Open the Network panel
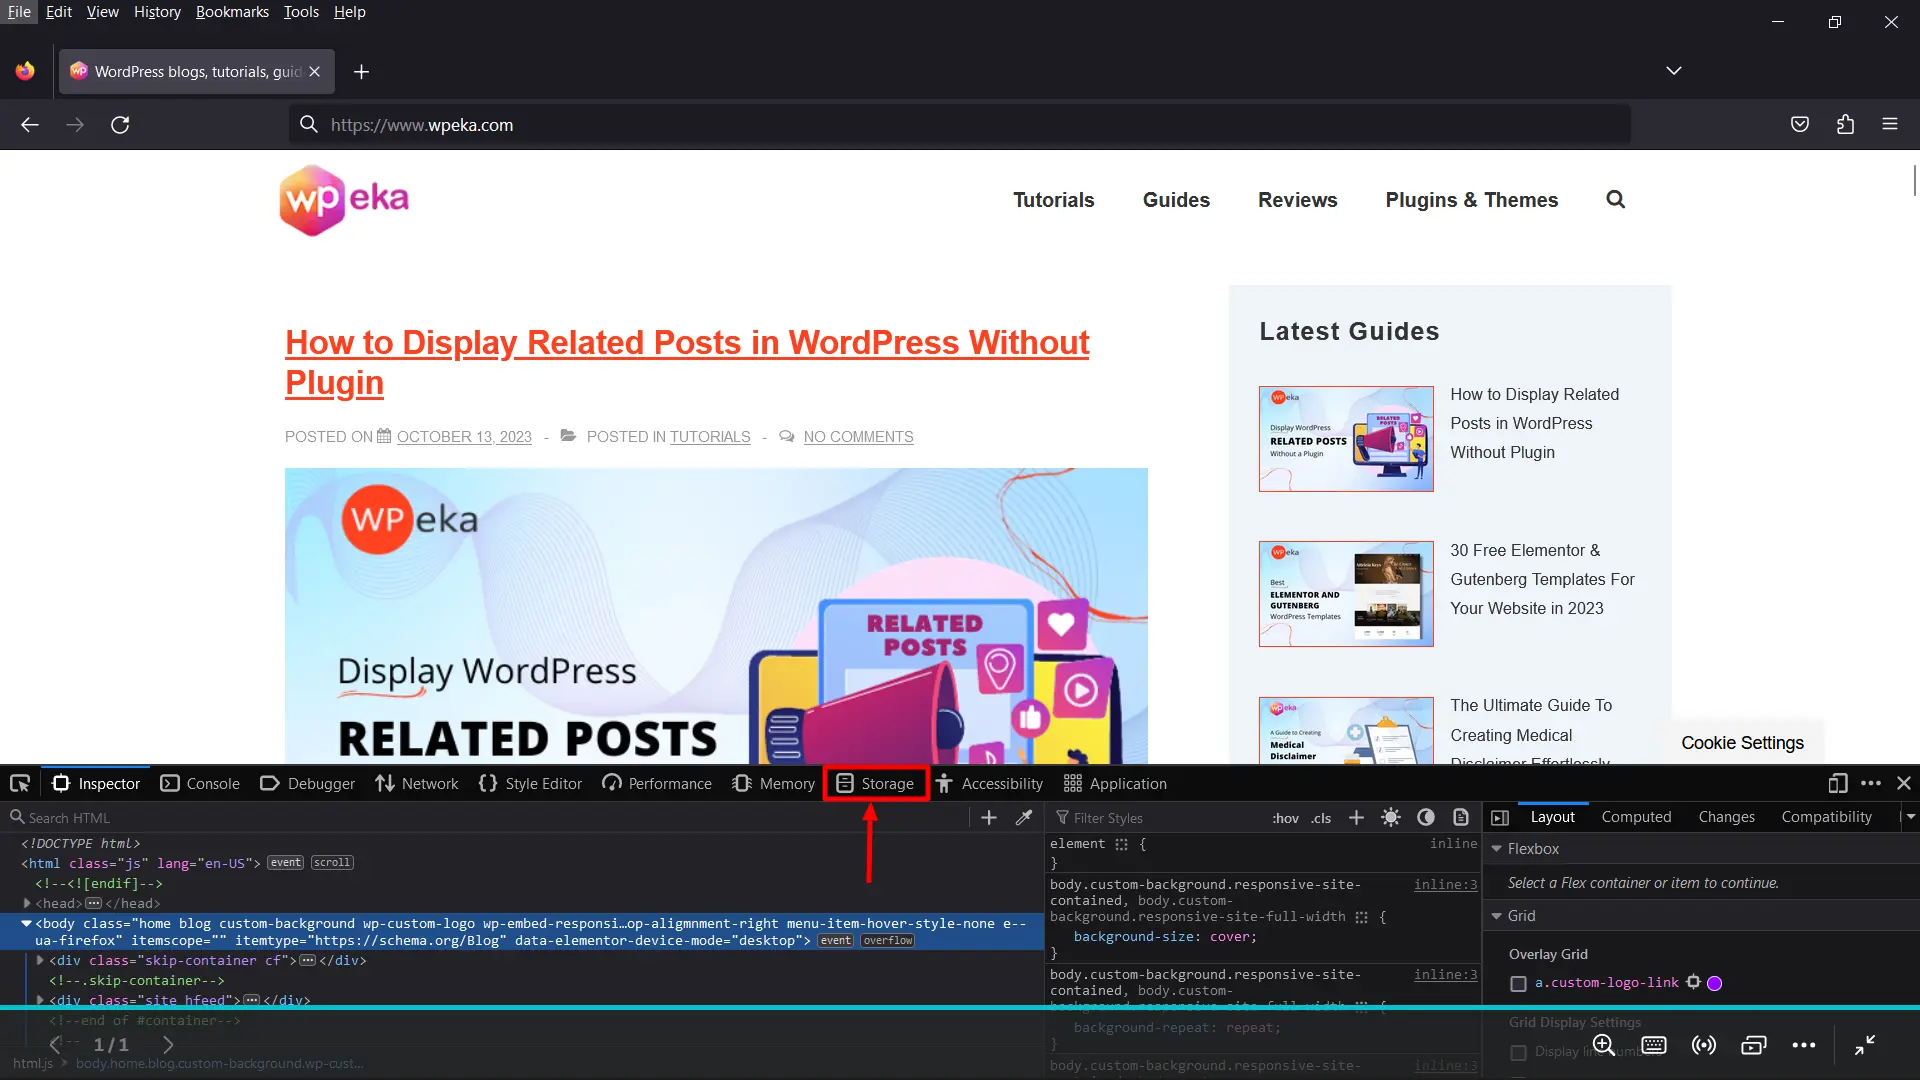Screen dimensions: 1920x1080 click(417, 783)
